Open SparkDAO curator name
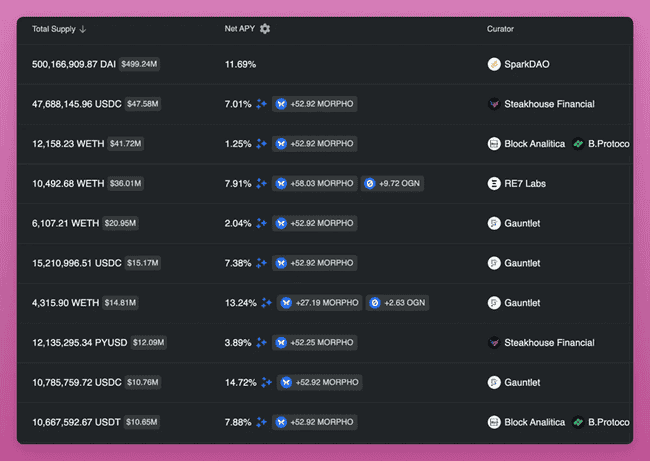Viewport: 650px width, 461px height. pos(527,64)
